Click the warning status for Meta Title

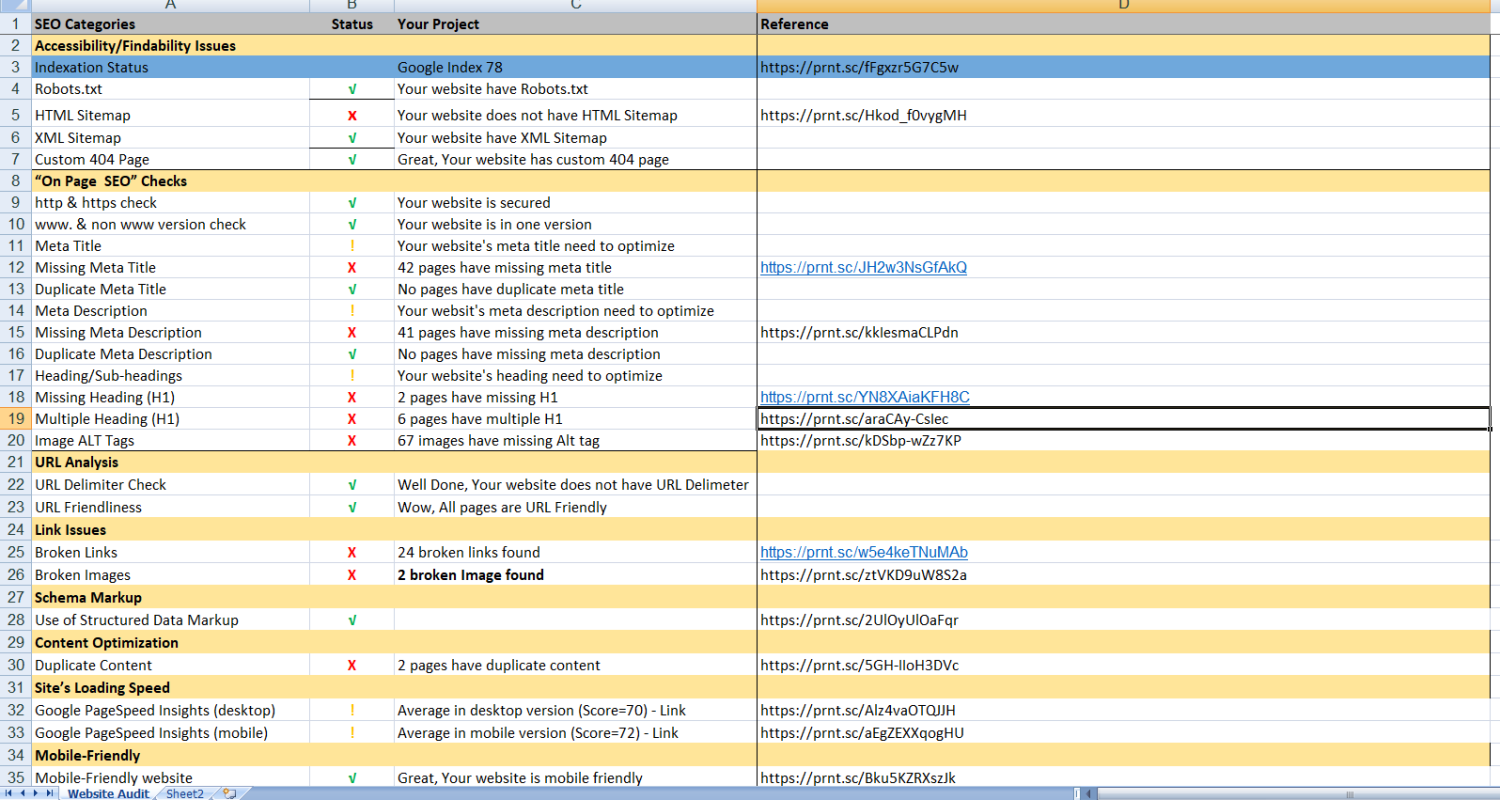[x=352, y=246]
